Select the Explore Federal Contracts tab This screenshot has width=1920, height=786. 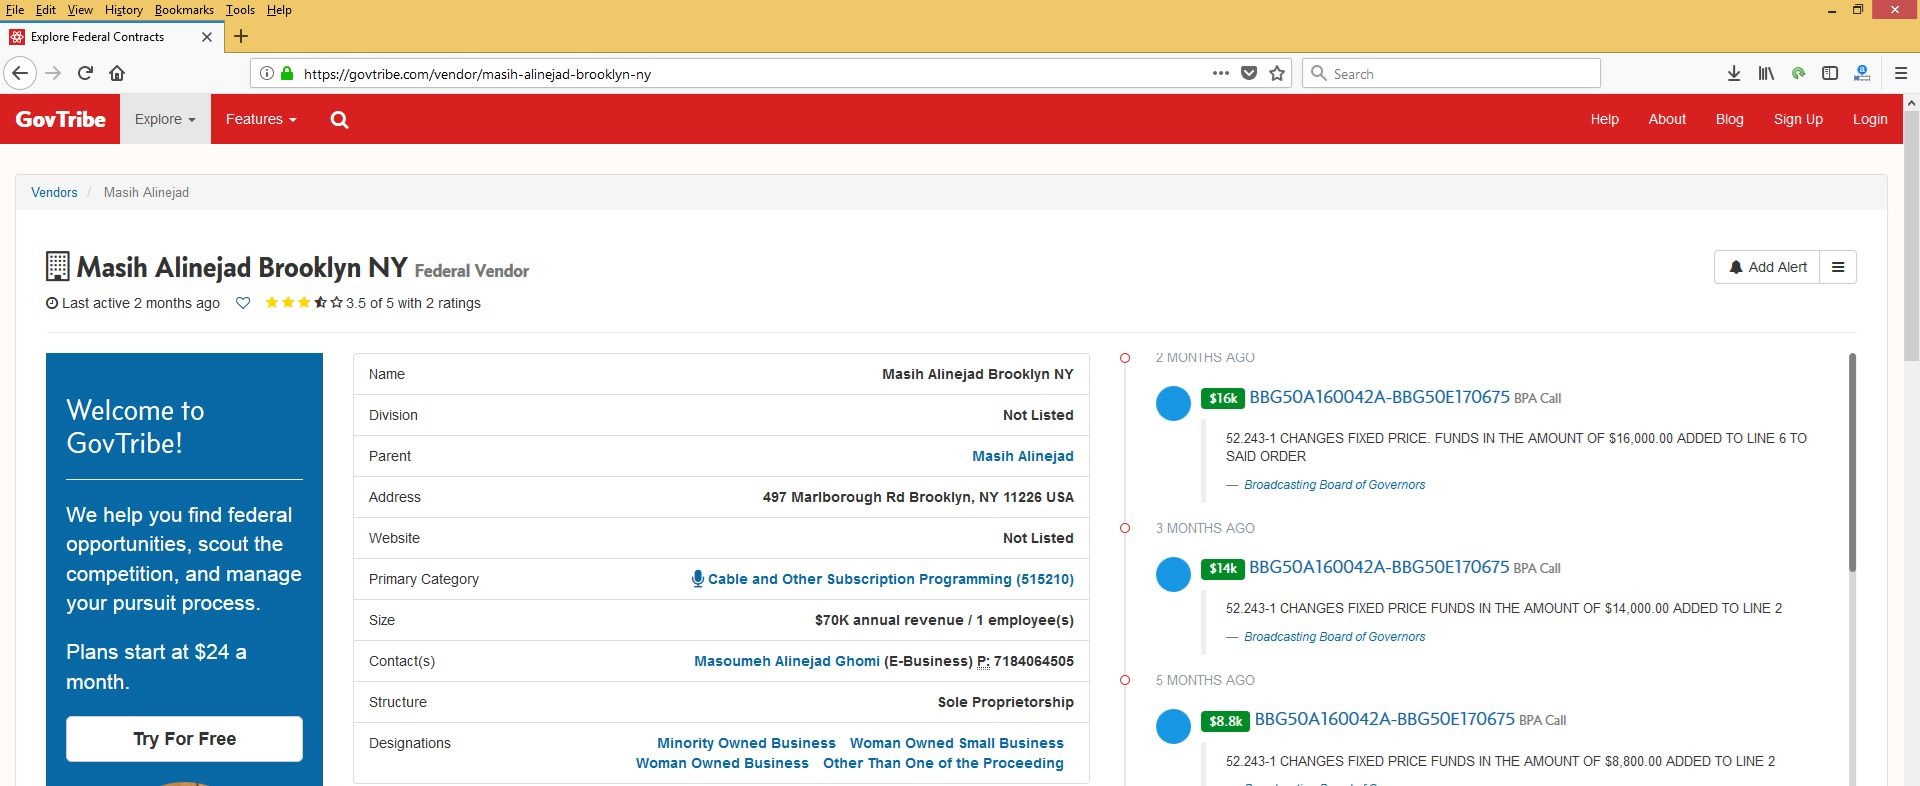click(110, 37)
